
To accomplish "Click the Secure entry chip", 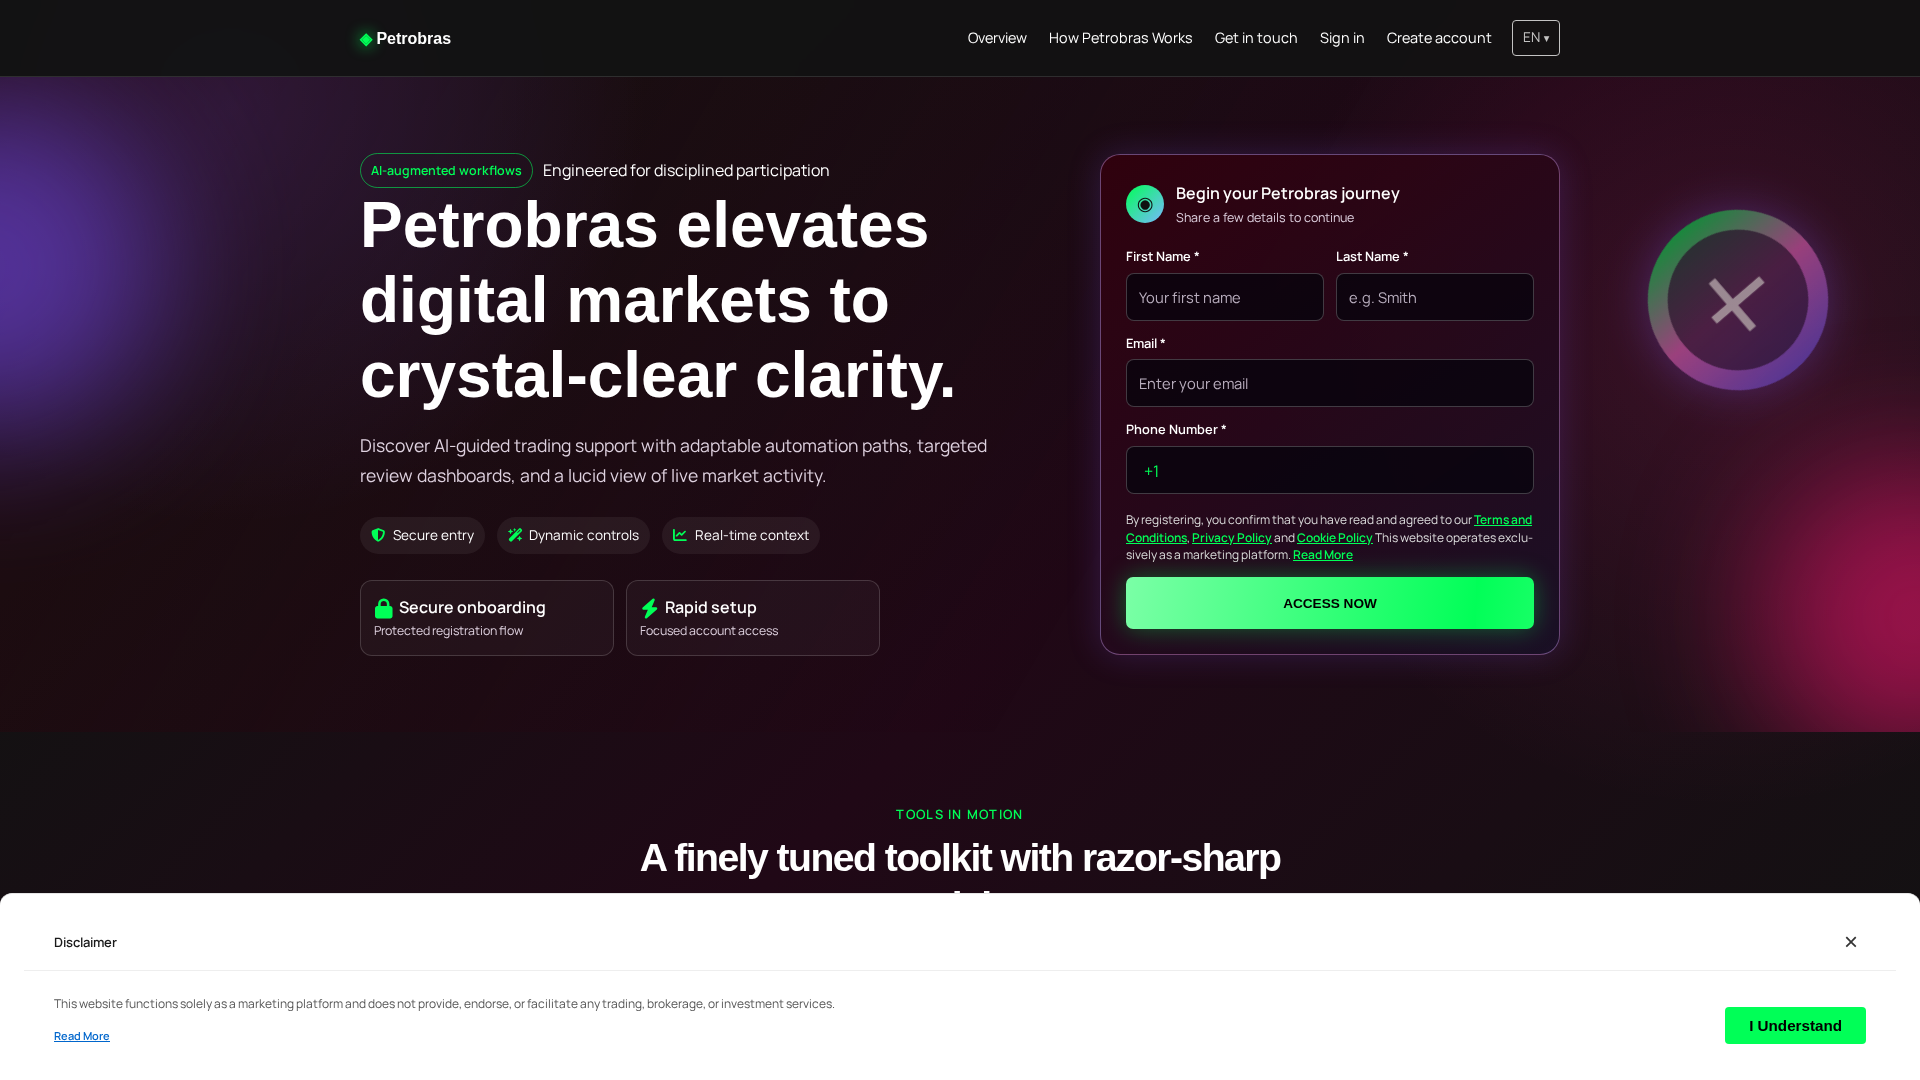I will (x=422, y=535).
